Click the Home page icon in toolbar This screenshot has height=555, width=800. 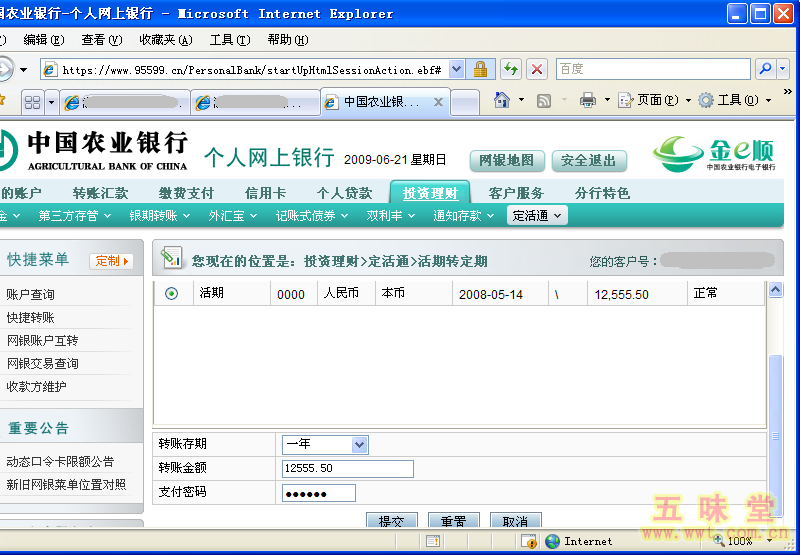click(501, 100)
